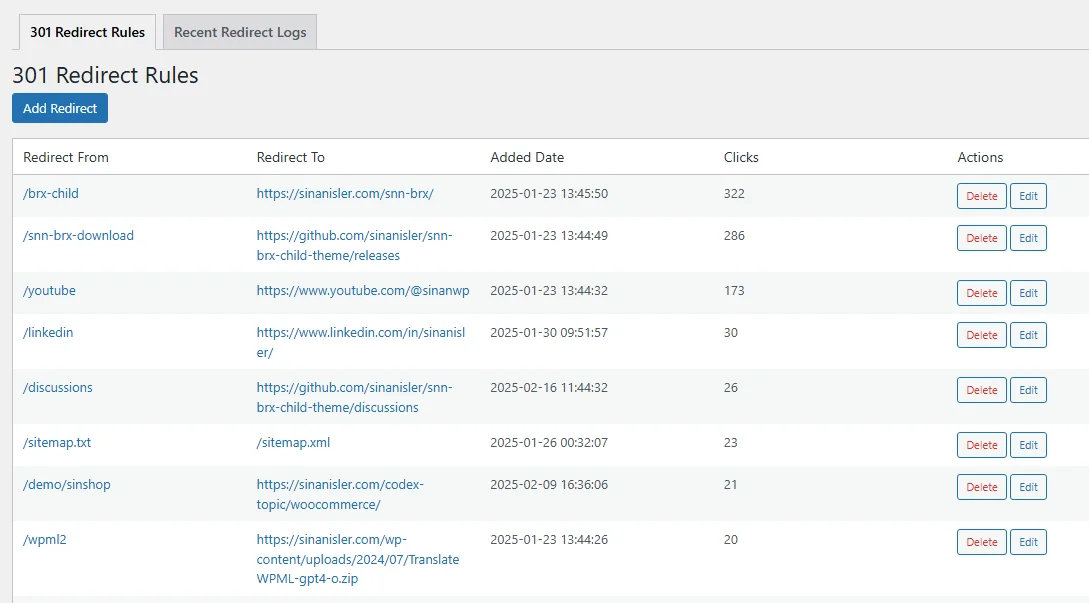This screenshot has width=1089, height=603.
Task: Delete the /sitemap.txt redirect rule
Action: point(981,445)
